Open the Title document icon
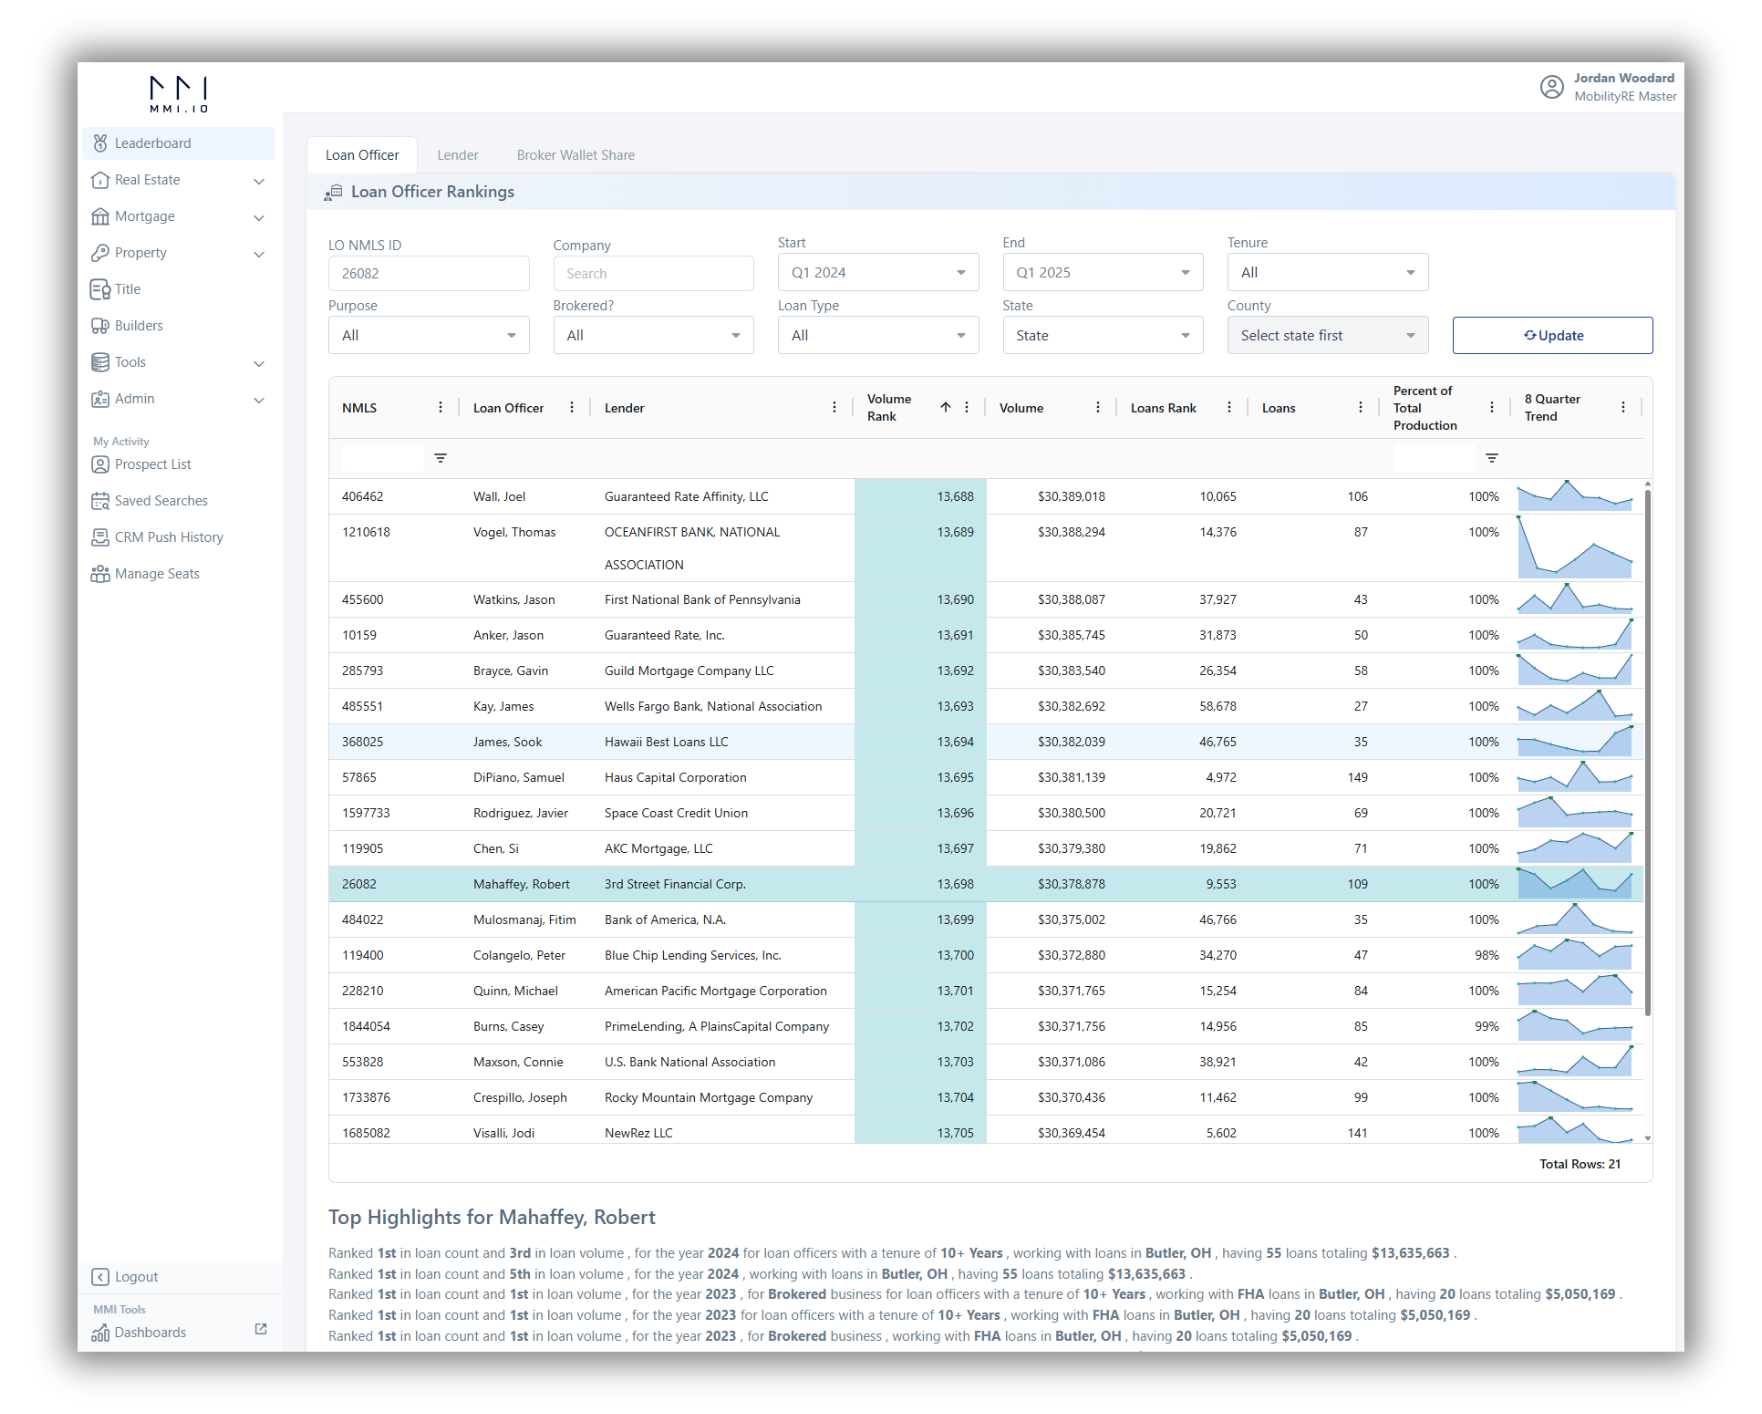The image size is (1762, 1414). (100, 289)
